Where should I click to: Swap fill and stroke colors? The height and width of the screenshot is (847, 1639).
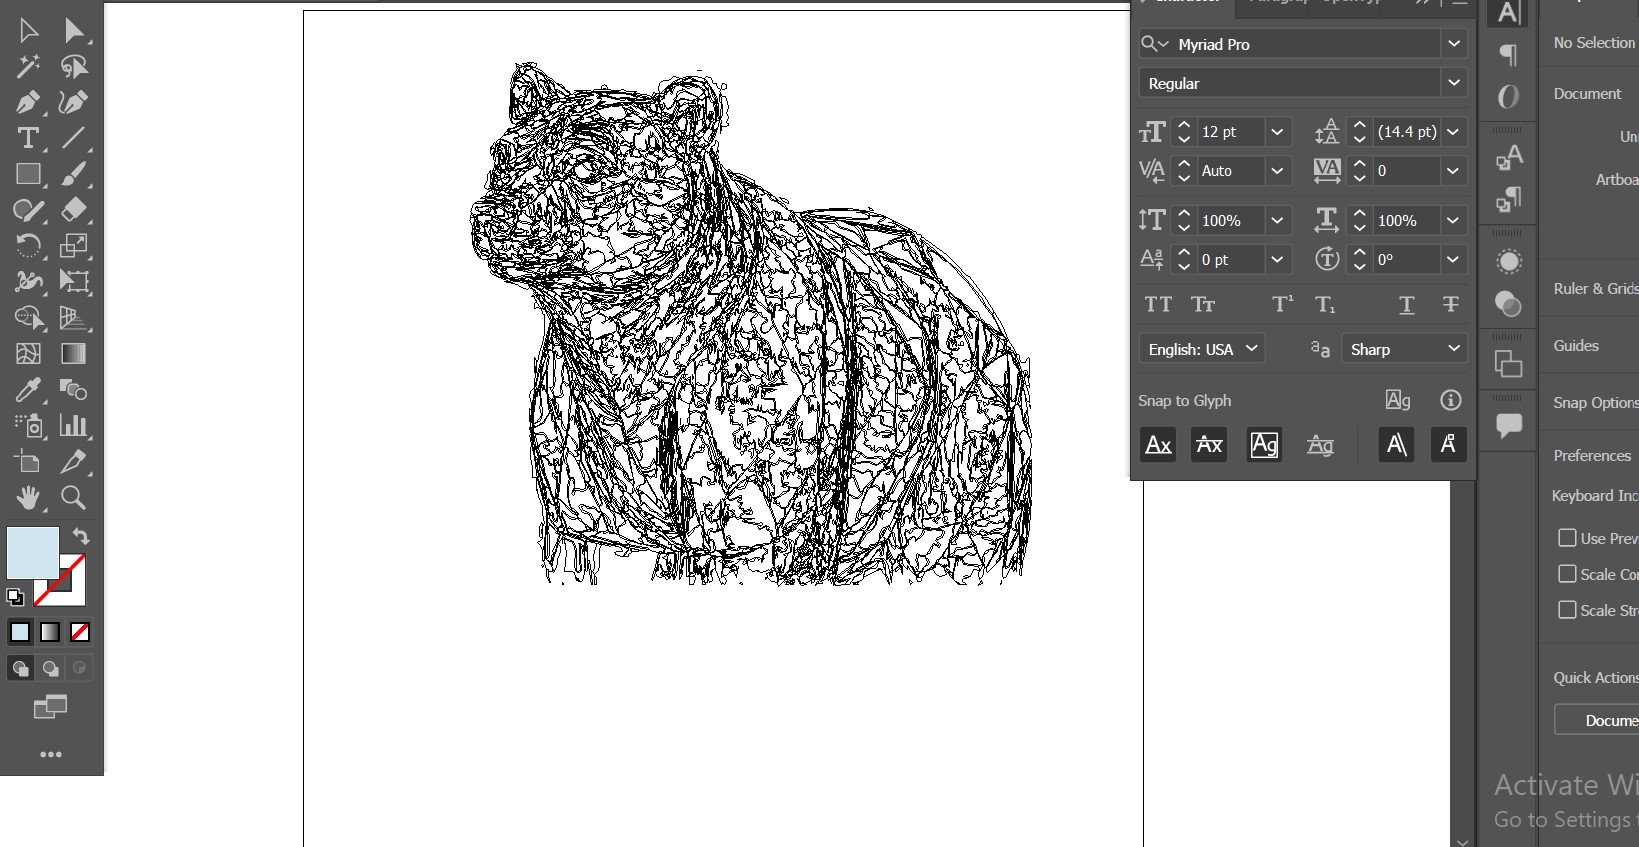coord(81,536)
